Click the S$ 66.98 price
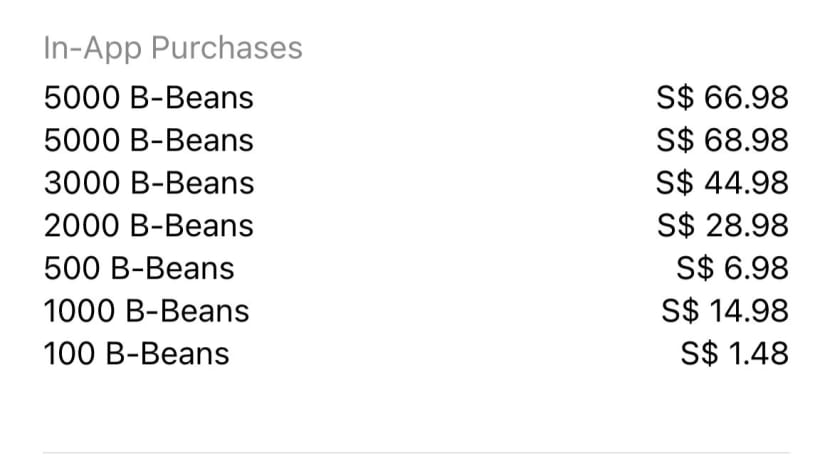The width and height of the screenshot is (830, 468). pos(722,98)
